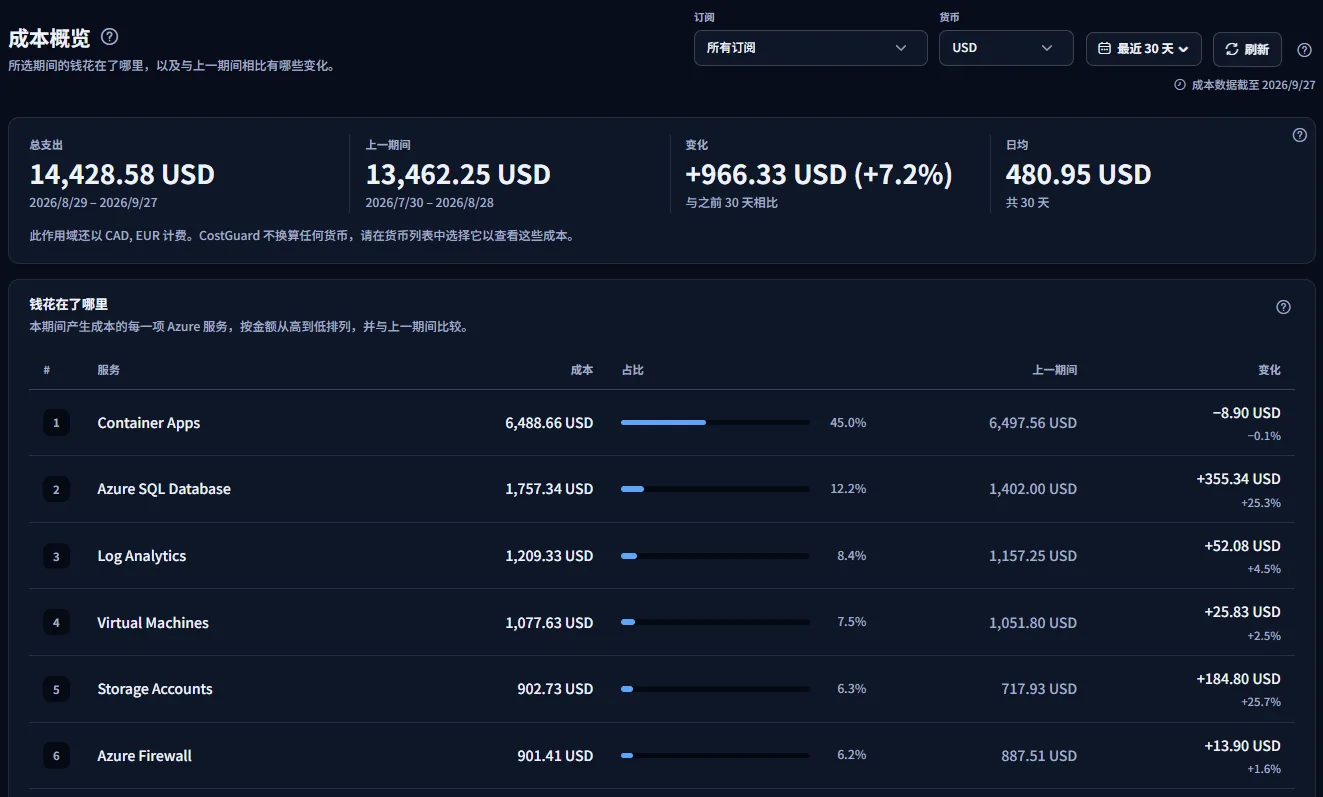Sort by the 成本 column header
Screen dimensions: 1323x797
581,370
